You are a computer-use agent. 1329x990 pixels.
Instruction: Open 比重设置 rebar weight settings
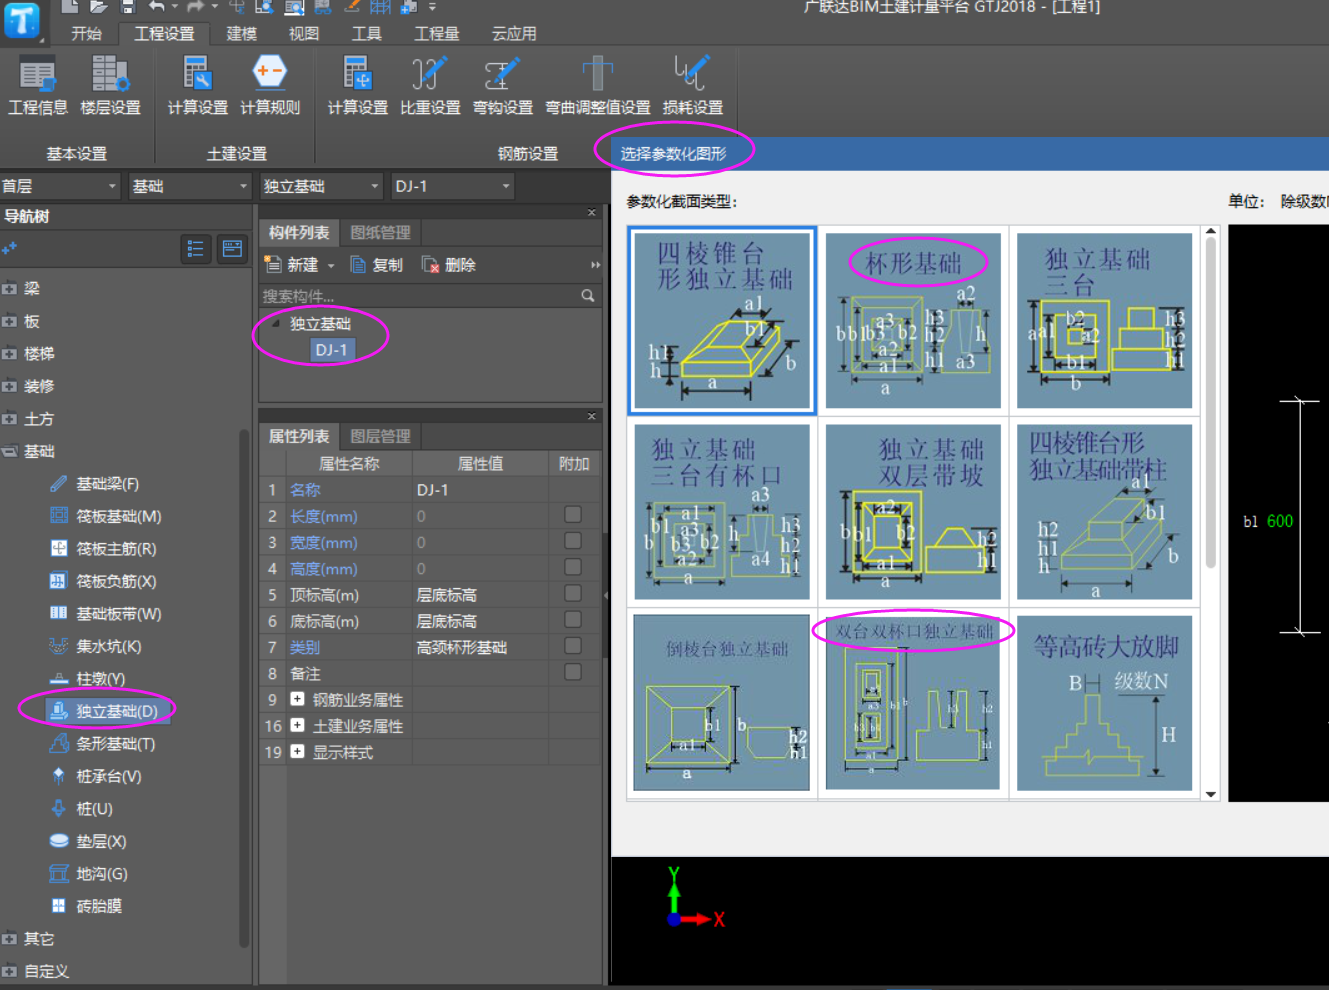(430, 86)
